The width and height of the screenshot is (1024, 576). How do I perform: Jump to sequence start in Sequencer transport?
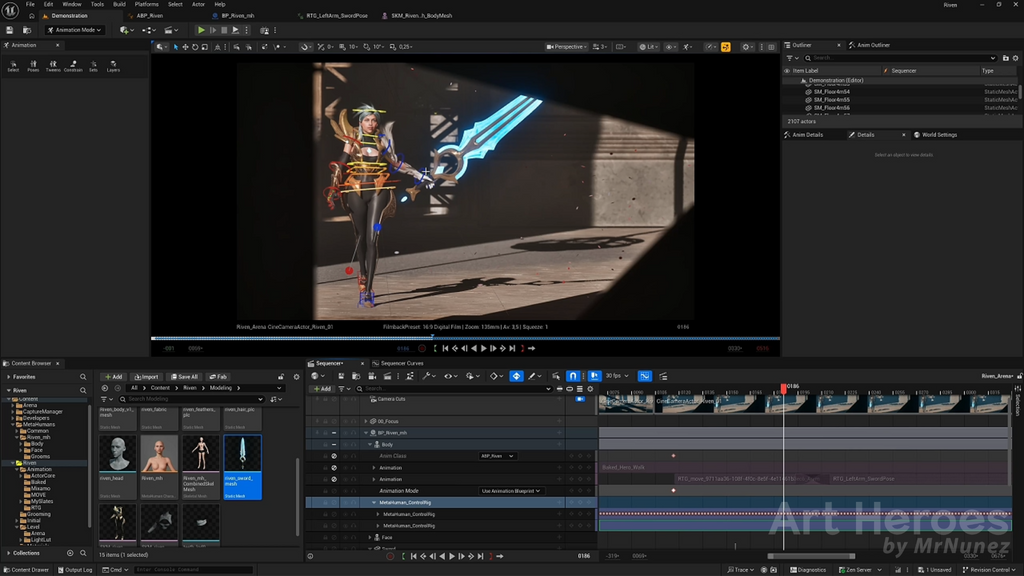pos(413,556)
